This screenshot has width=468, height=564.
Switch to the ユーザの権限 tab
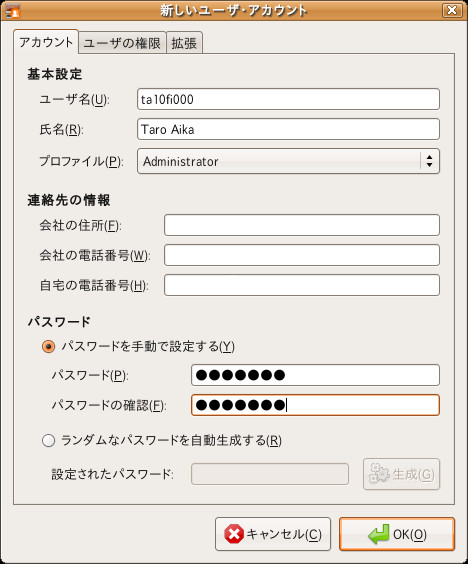click(122, 43)
